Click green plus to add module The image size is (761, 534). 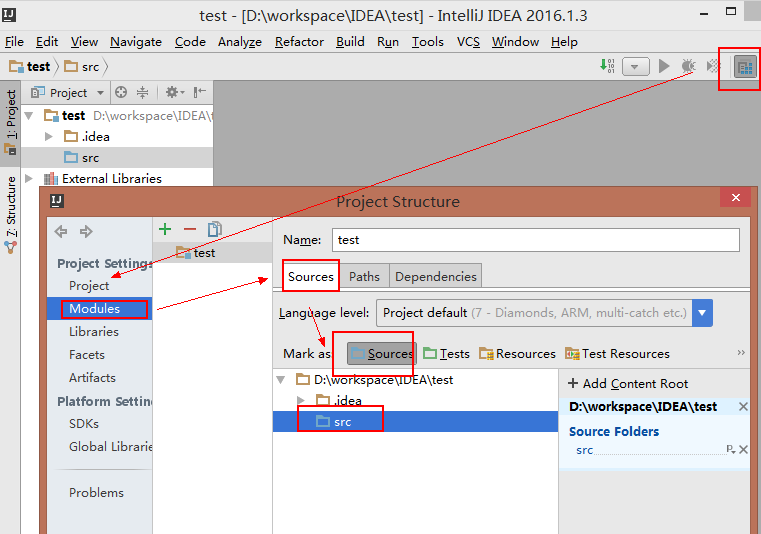point(165,229)
